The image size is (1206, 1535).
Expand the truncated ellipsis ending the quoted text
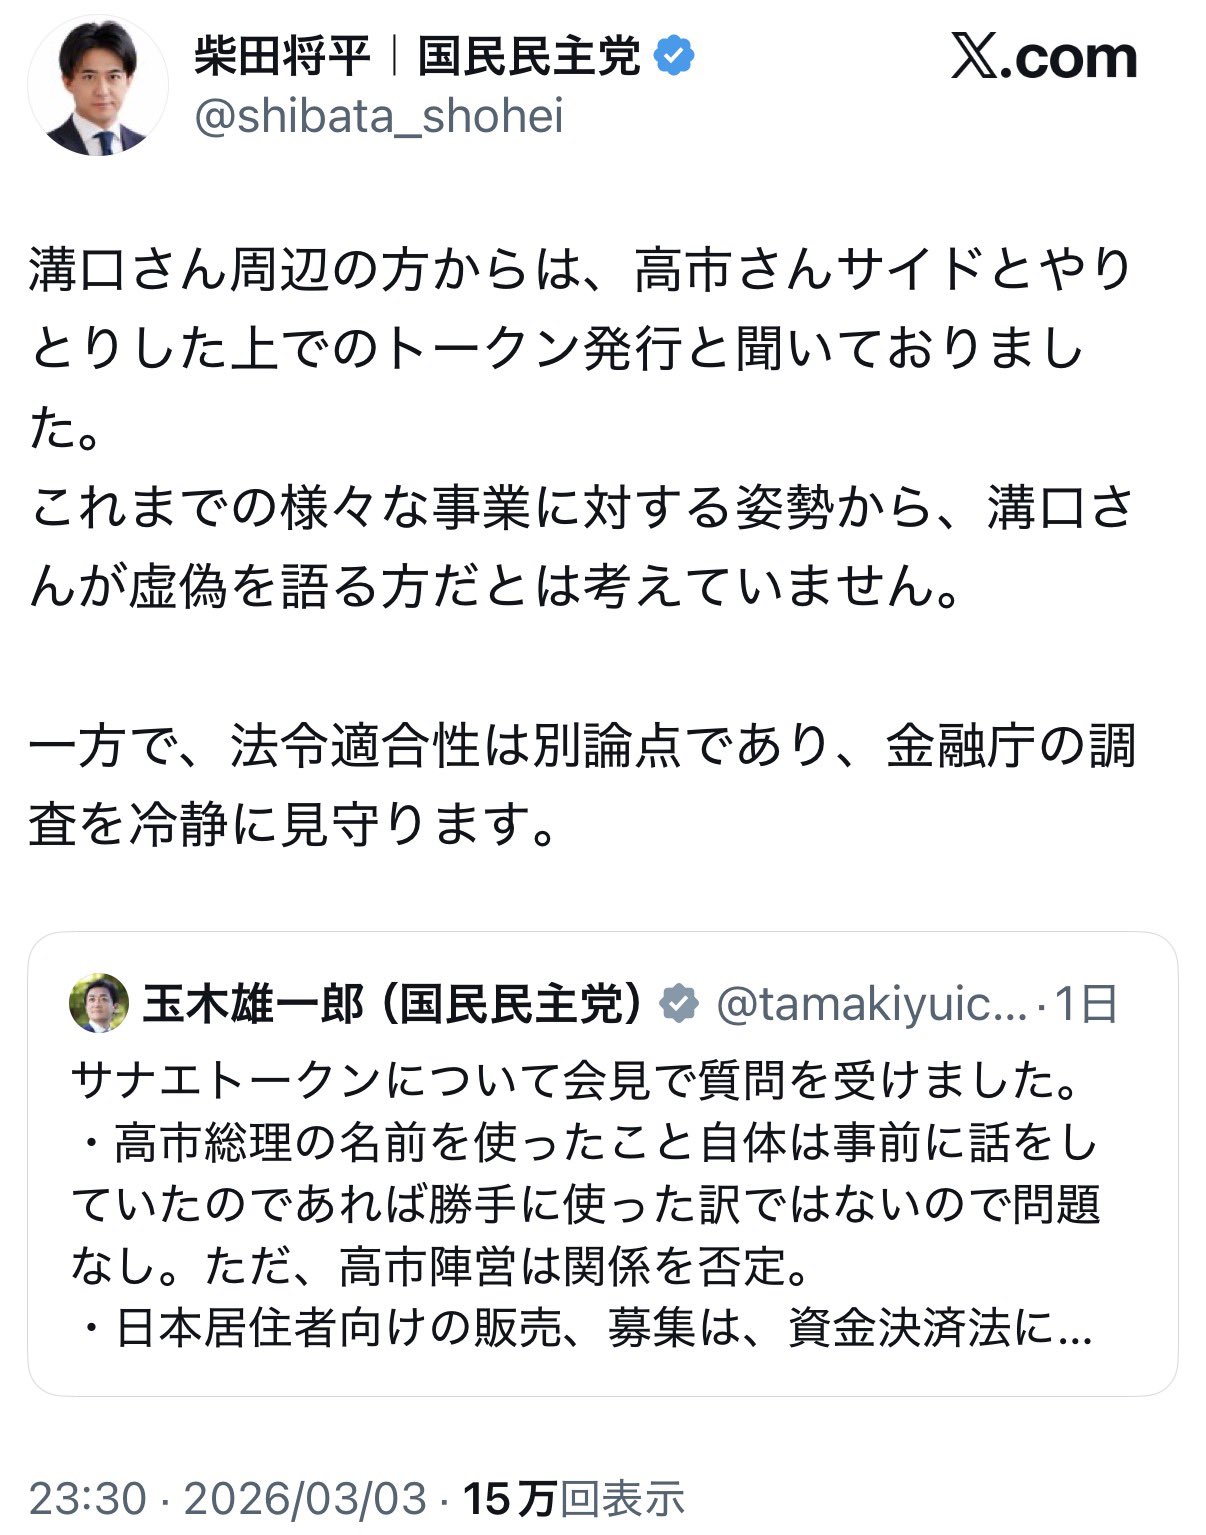pyautogui.click(x=1075, y=1329)
